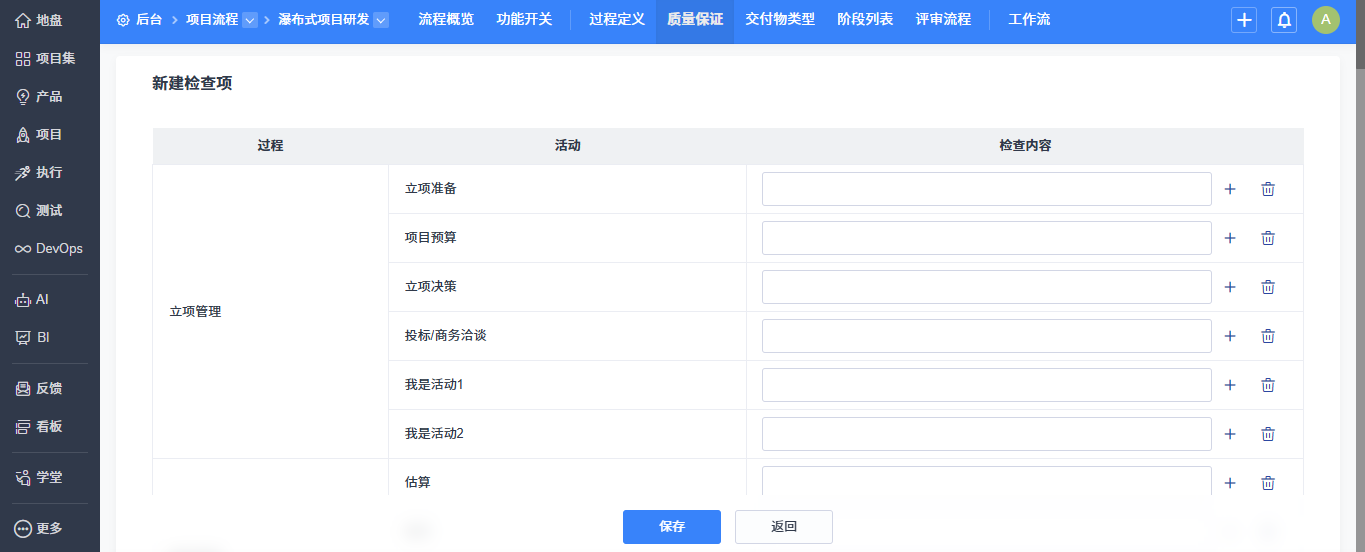This screenshot has height=552, width=1365.
Task: Focus the 检查内容 field for 投标/商务洽谈
Action: pos(986,336)
